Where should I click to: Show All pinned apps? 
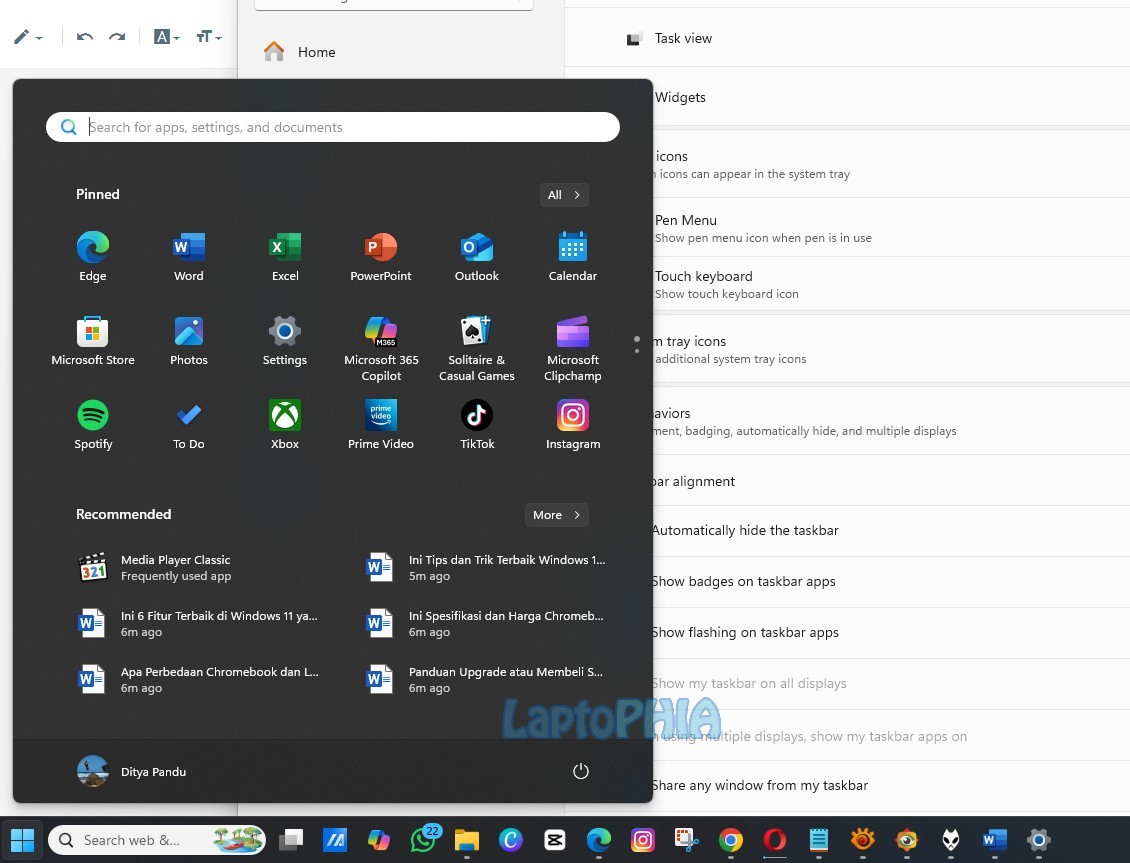click(x=564, y=194)
